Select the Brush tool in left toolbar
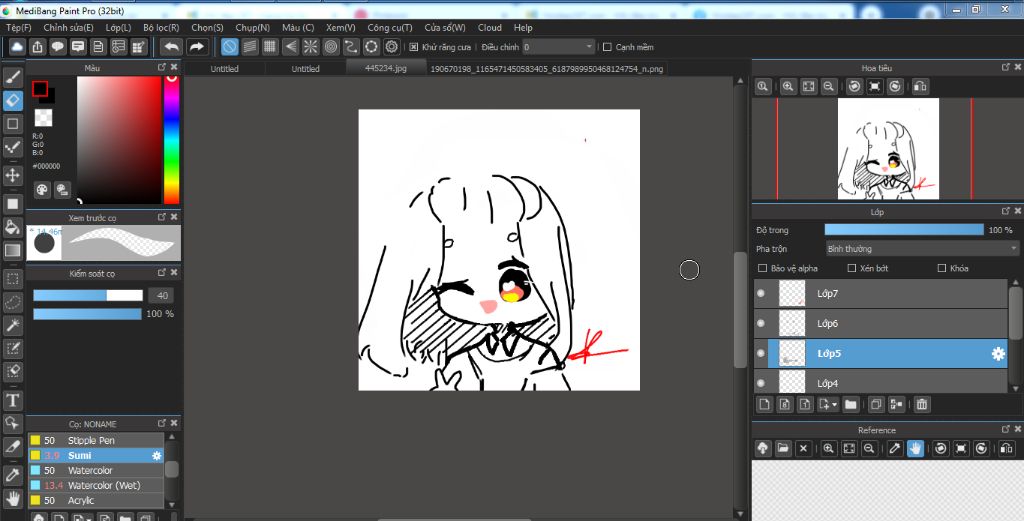 coord(12,78)
